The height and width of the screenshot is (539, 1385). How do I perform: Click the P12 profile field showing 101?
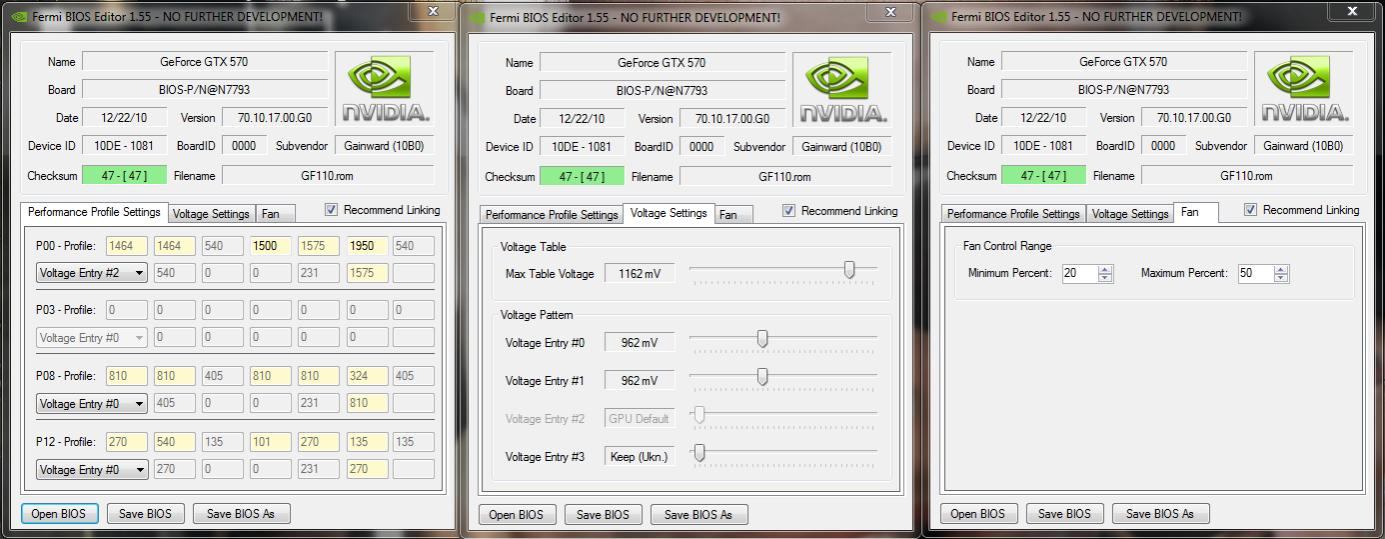tap(270, 442)
